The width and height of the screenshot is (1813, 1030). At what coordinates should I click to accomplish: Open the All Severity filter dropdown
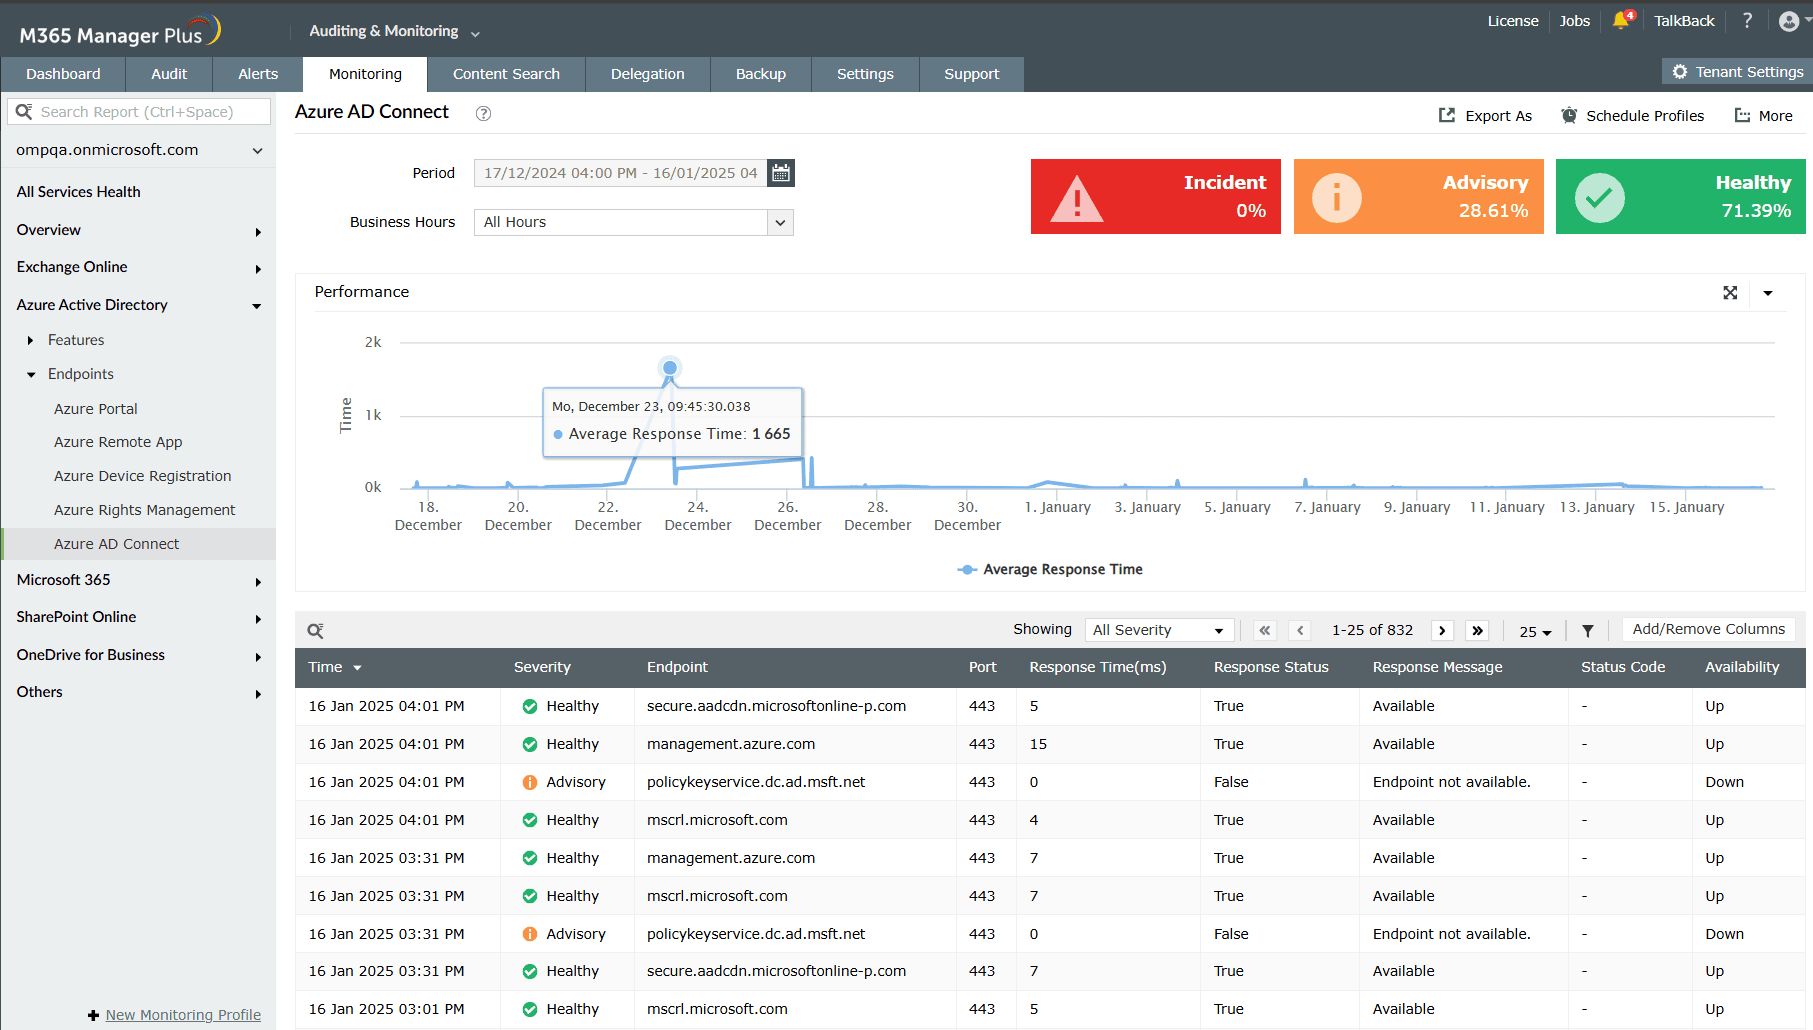point(1158,629)
